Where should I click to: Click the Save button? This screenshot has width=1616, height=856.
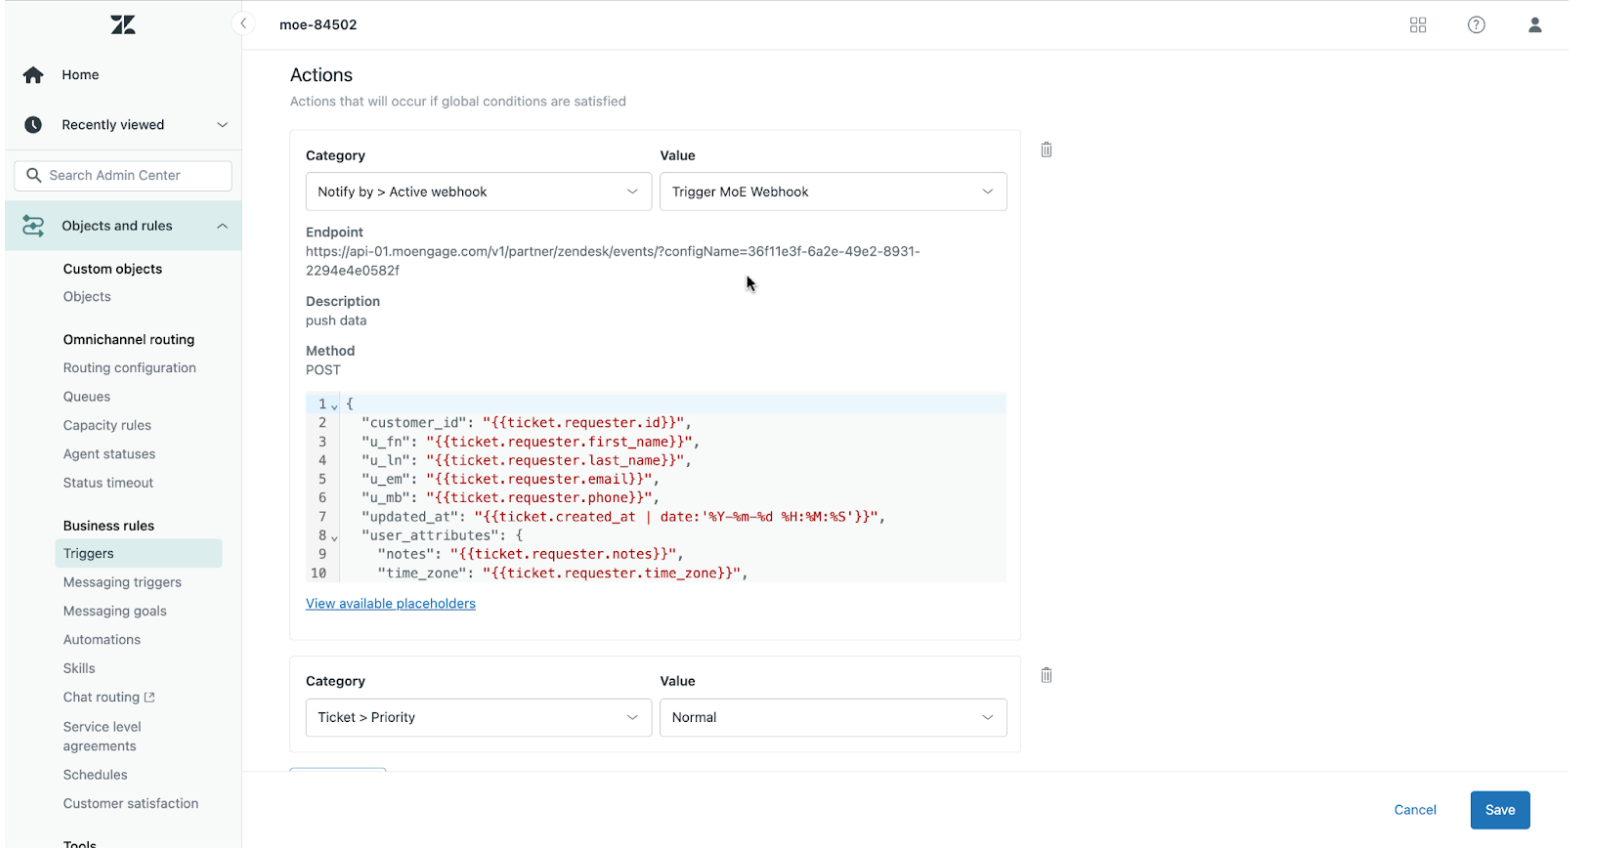(1500, 810)
